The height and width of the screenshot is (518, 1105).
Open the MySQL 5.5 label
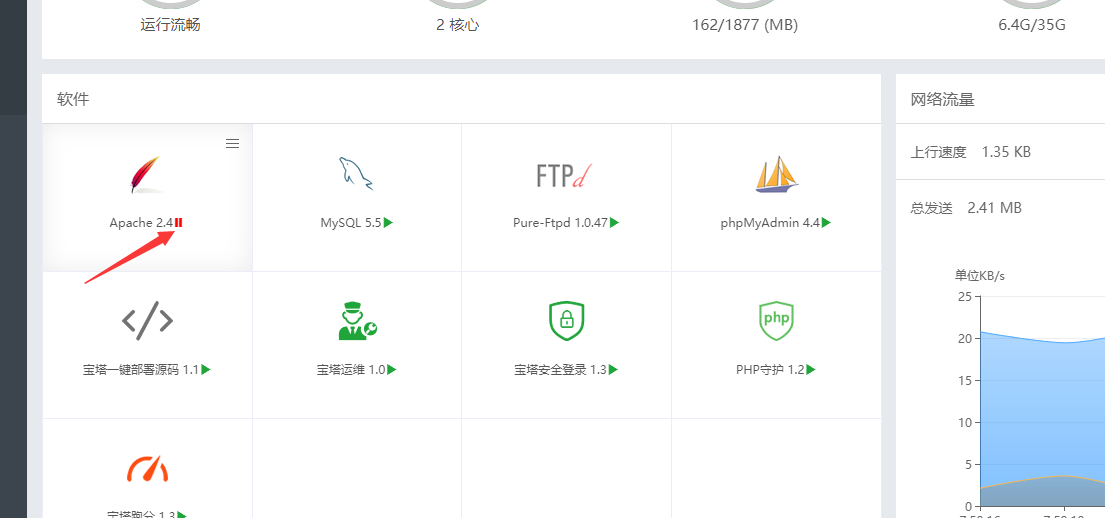tap(351, 223)
